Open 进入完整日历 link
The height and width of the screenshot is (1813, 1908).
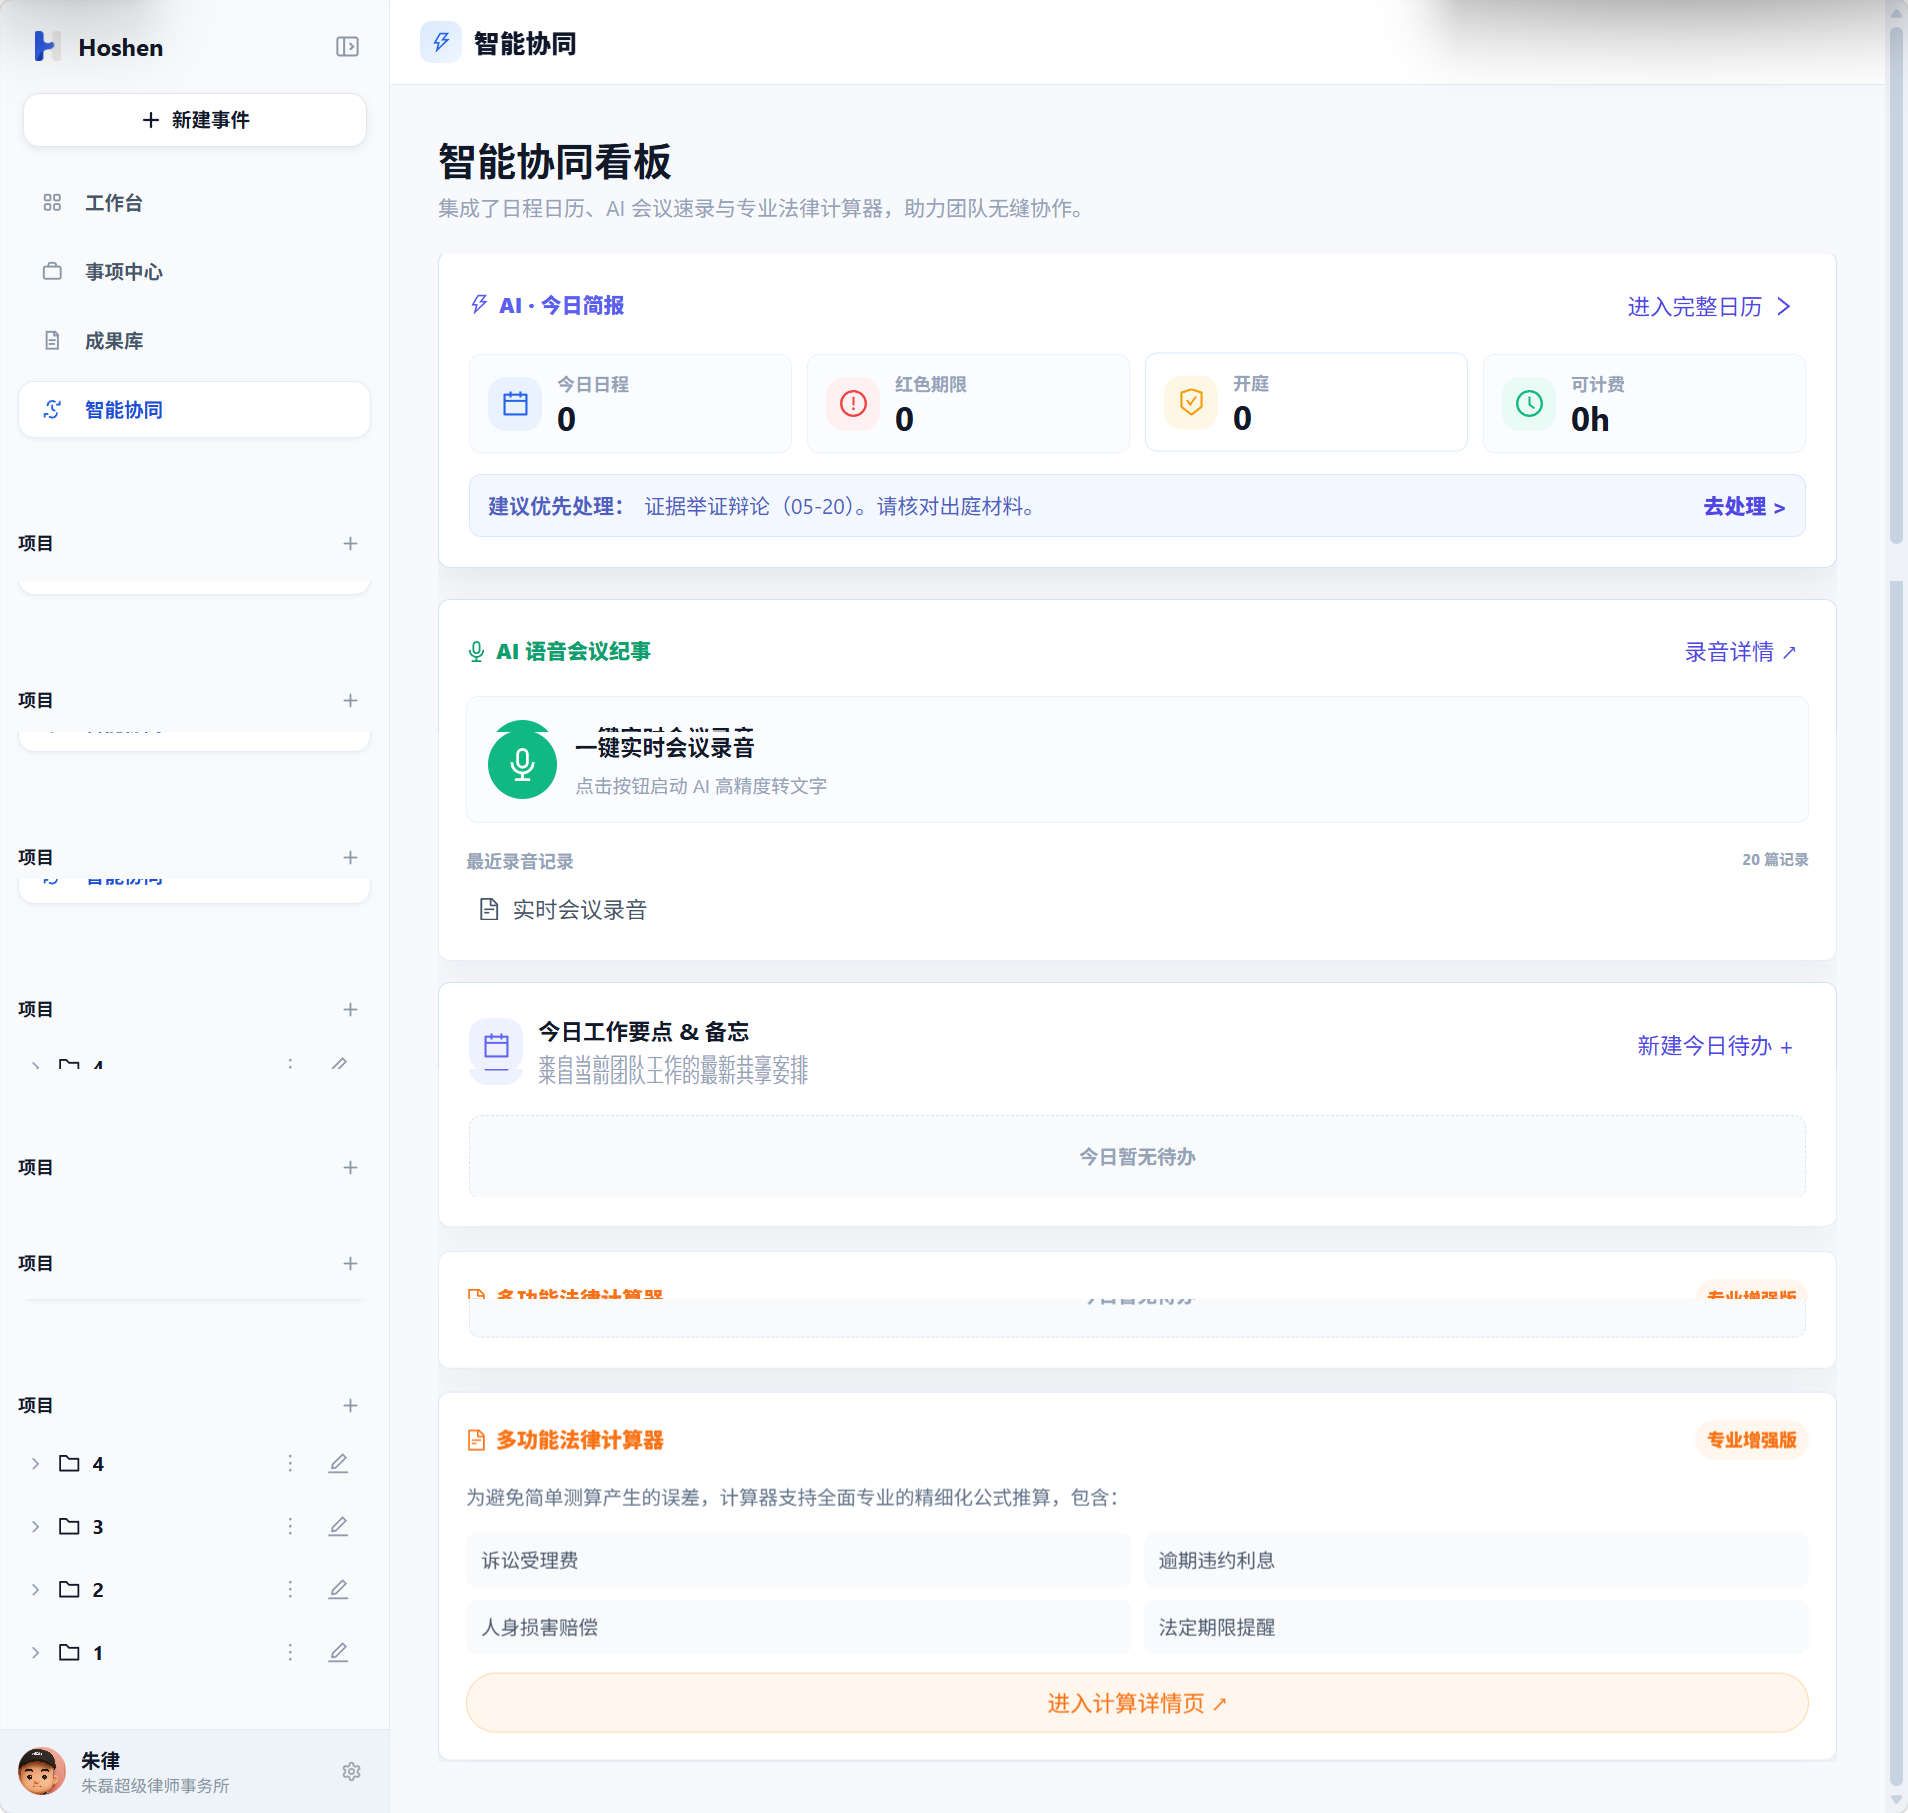(1709, 307)
